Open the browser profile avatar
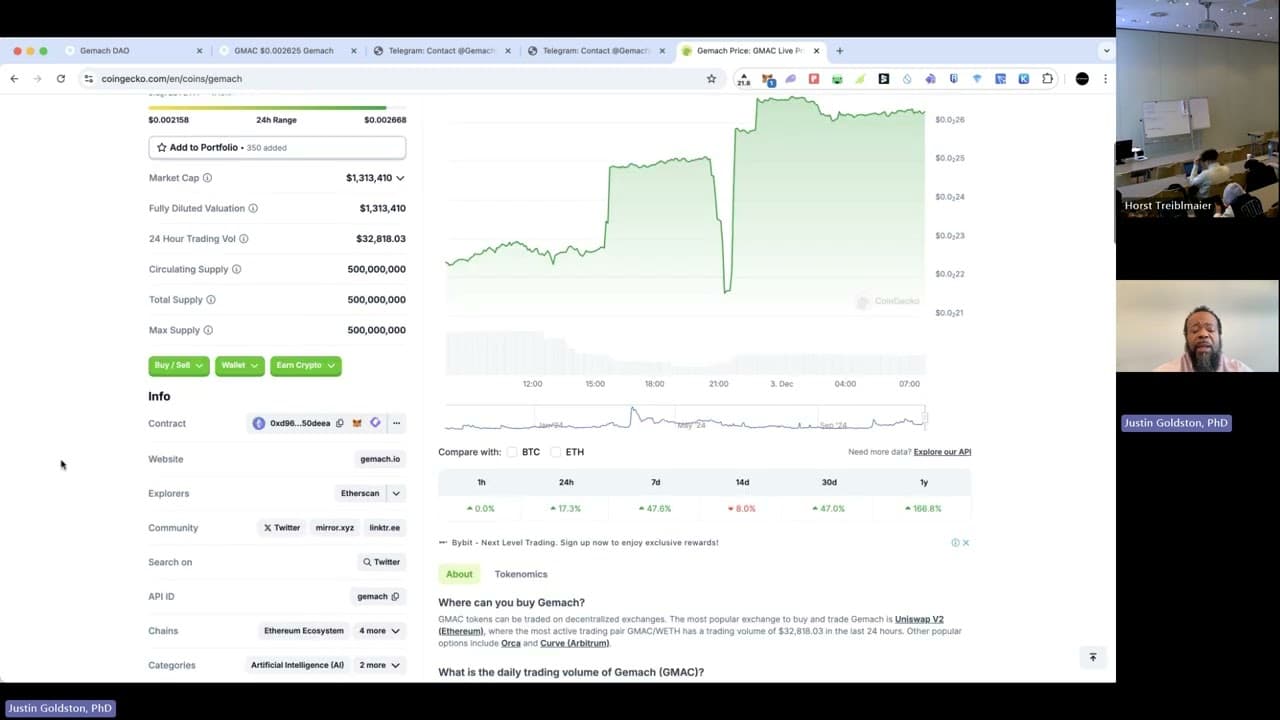 point(1082,78)
